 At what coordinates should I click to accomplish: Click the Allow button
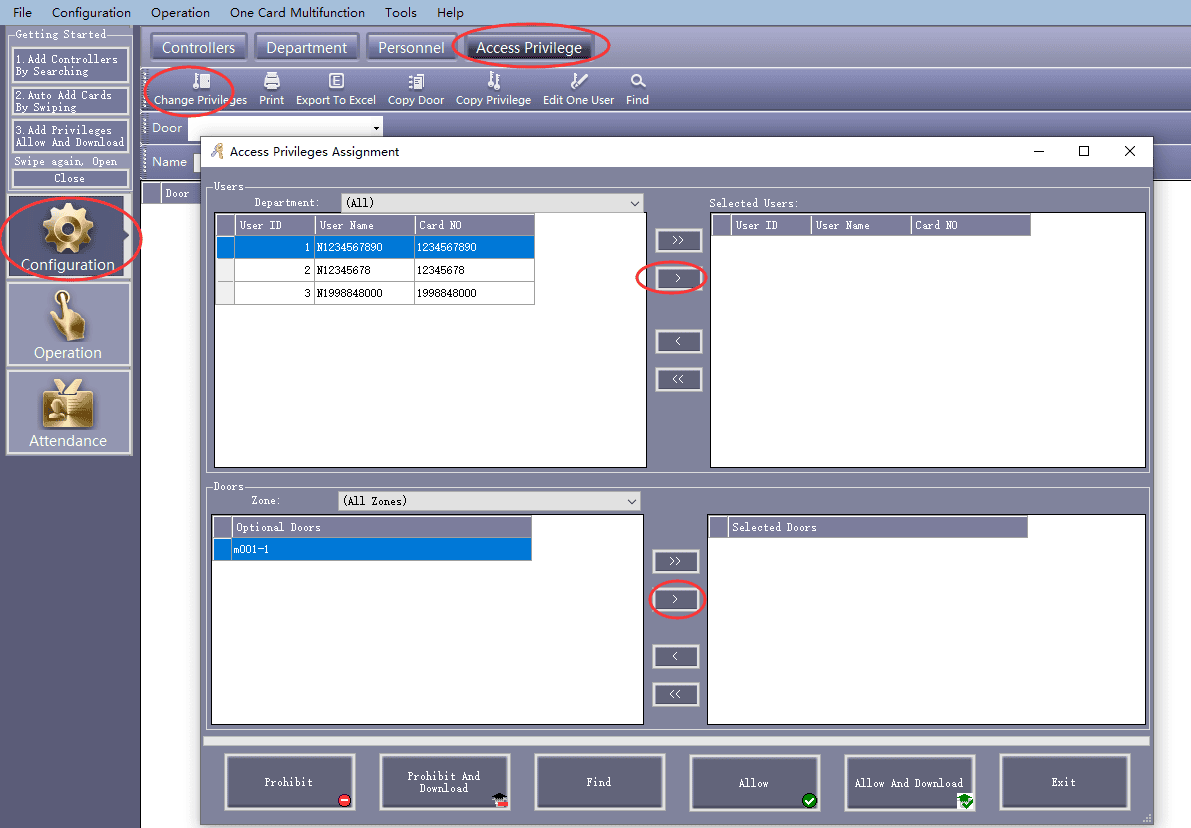tap(754, 782)
